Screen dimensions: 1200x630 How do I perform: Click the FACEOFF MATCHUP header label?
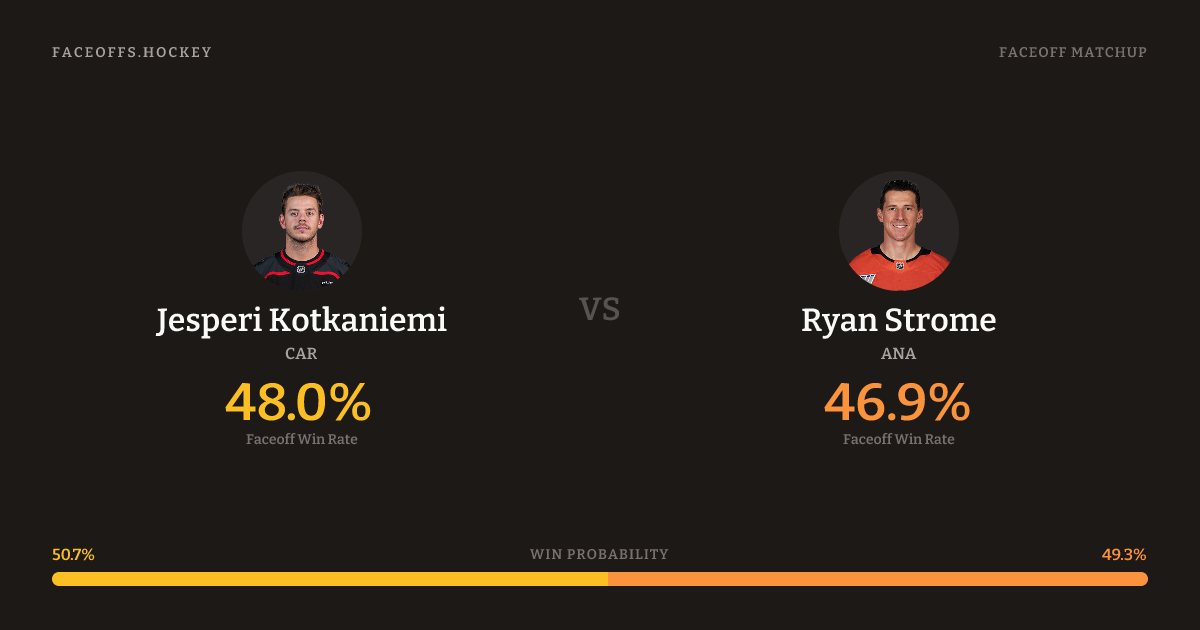point(1072,52)
